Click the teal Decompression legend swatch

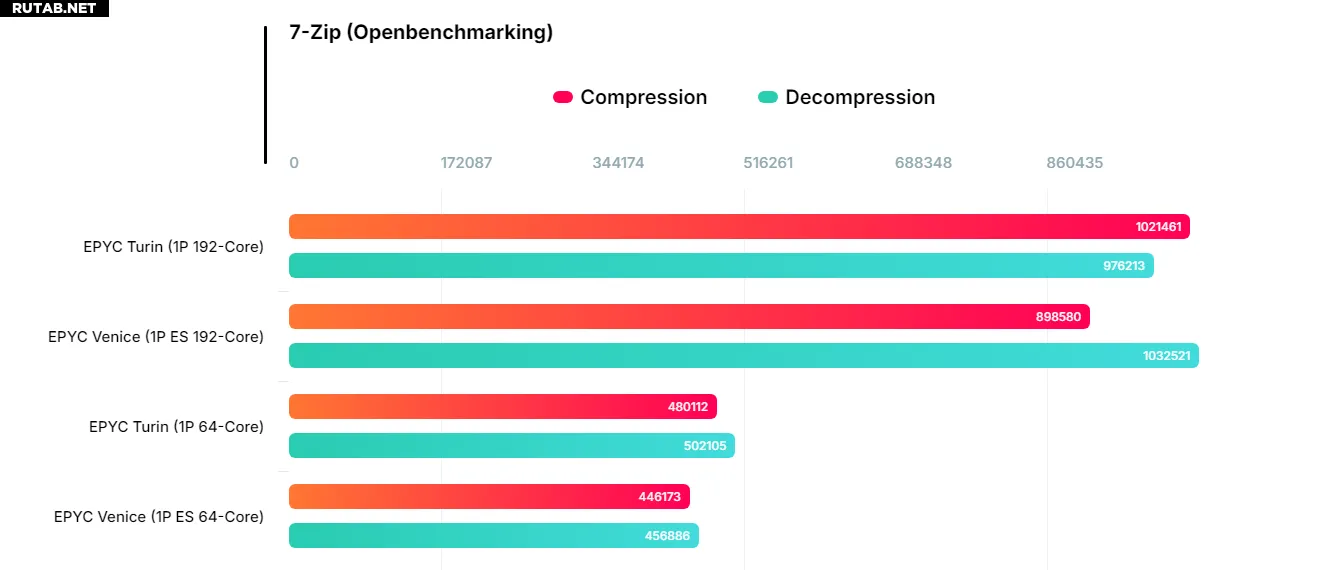point(768,97)
